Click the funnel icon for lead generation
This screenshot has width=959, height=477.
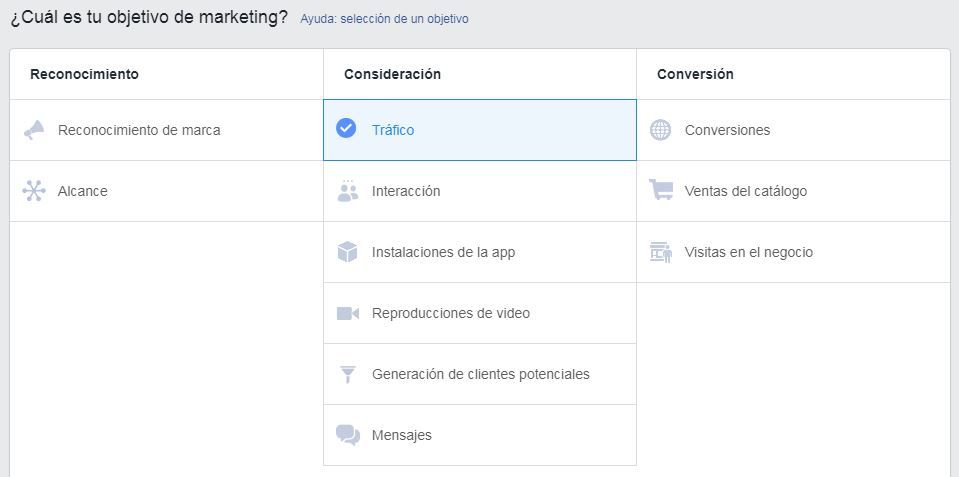pyautogui.click(x=347, y=374)
